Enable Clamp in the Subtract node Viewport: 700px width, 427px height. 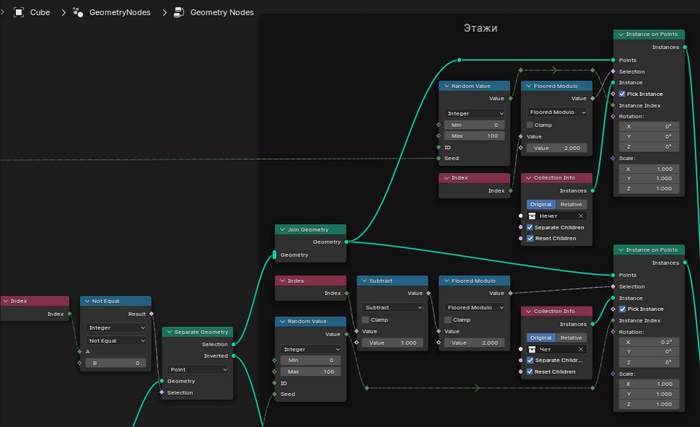pos(364,319)
